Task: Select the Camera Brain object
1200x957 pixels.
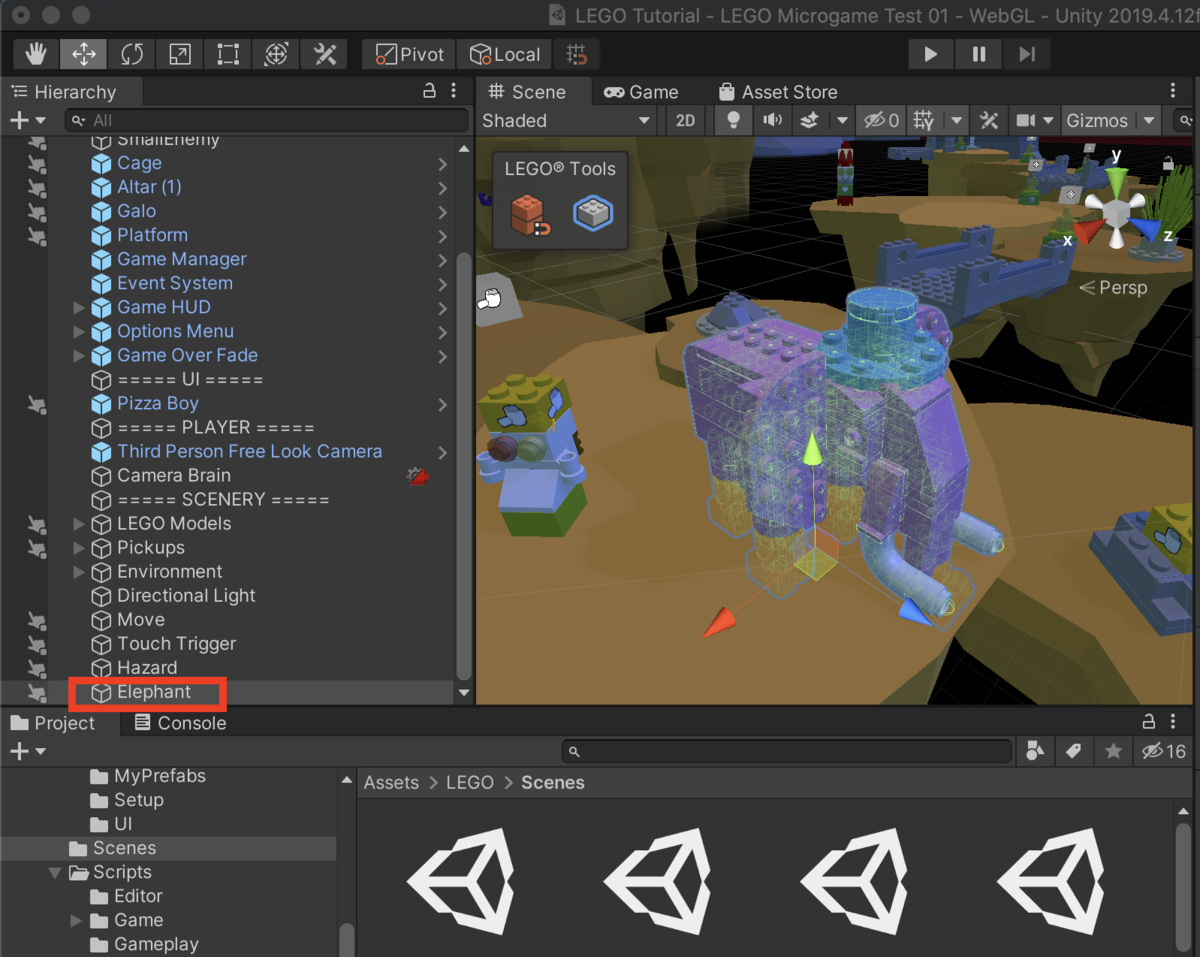Action: [x=174, y=475]
